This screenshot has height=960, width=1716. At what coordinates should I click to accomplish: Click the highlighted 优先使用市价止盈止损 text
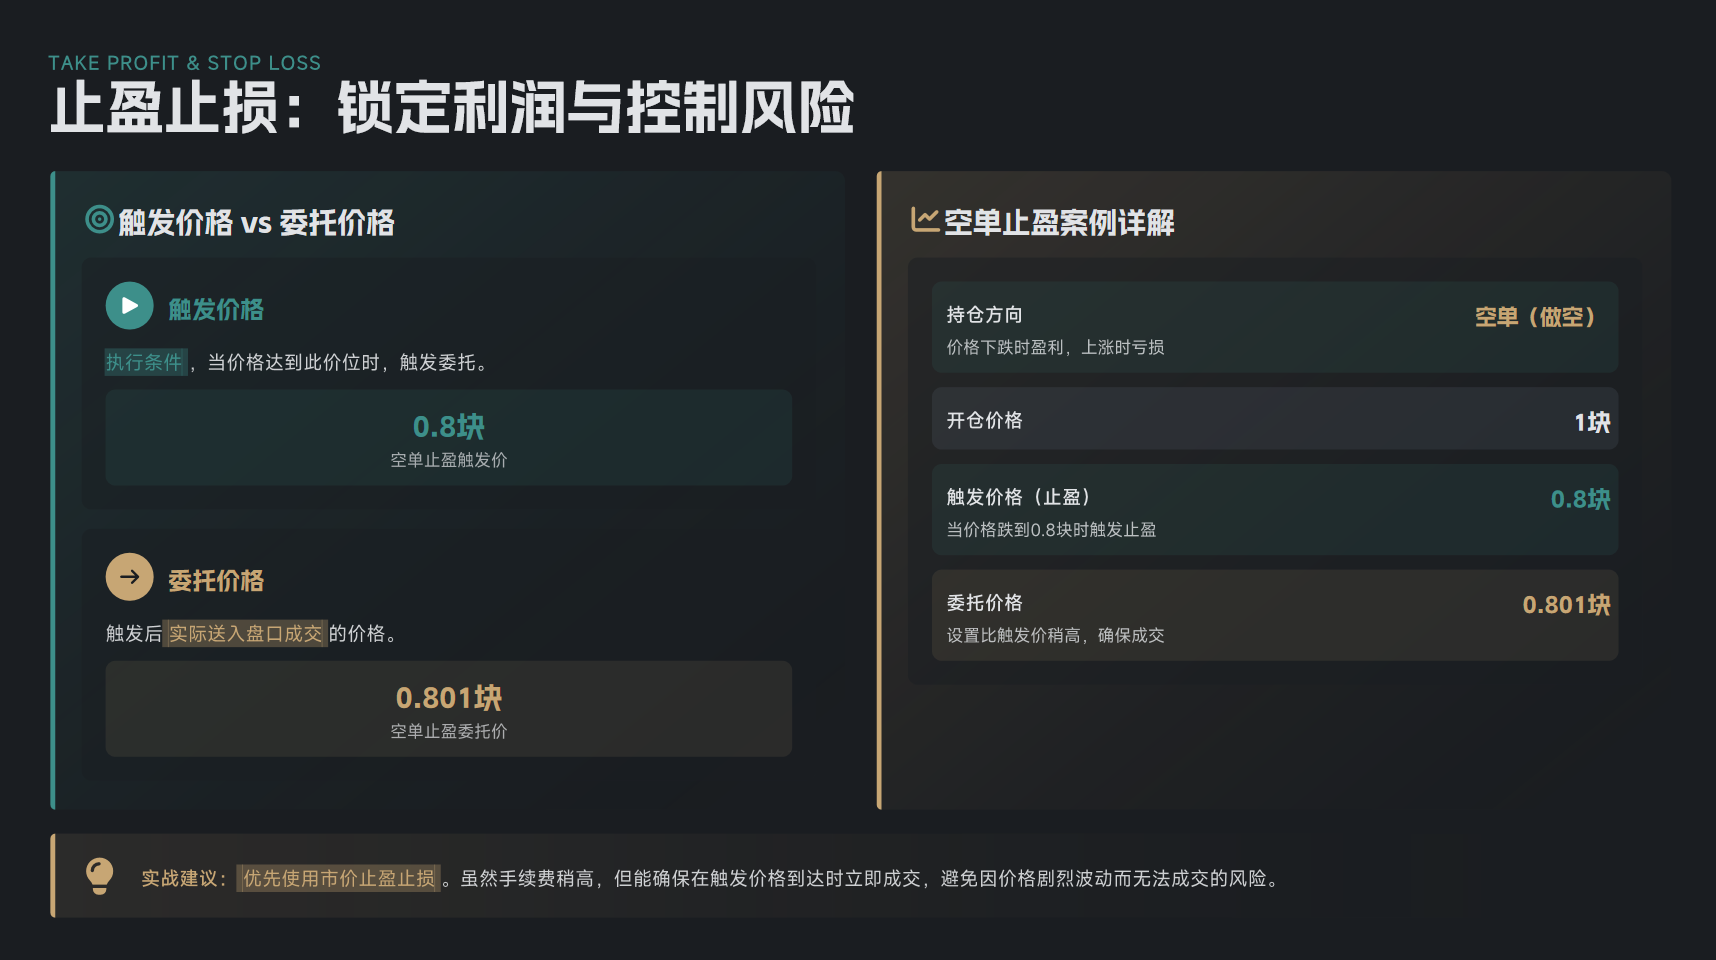pyautogui.click(x=339, y=879)
